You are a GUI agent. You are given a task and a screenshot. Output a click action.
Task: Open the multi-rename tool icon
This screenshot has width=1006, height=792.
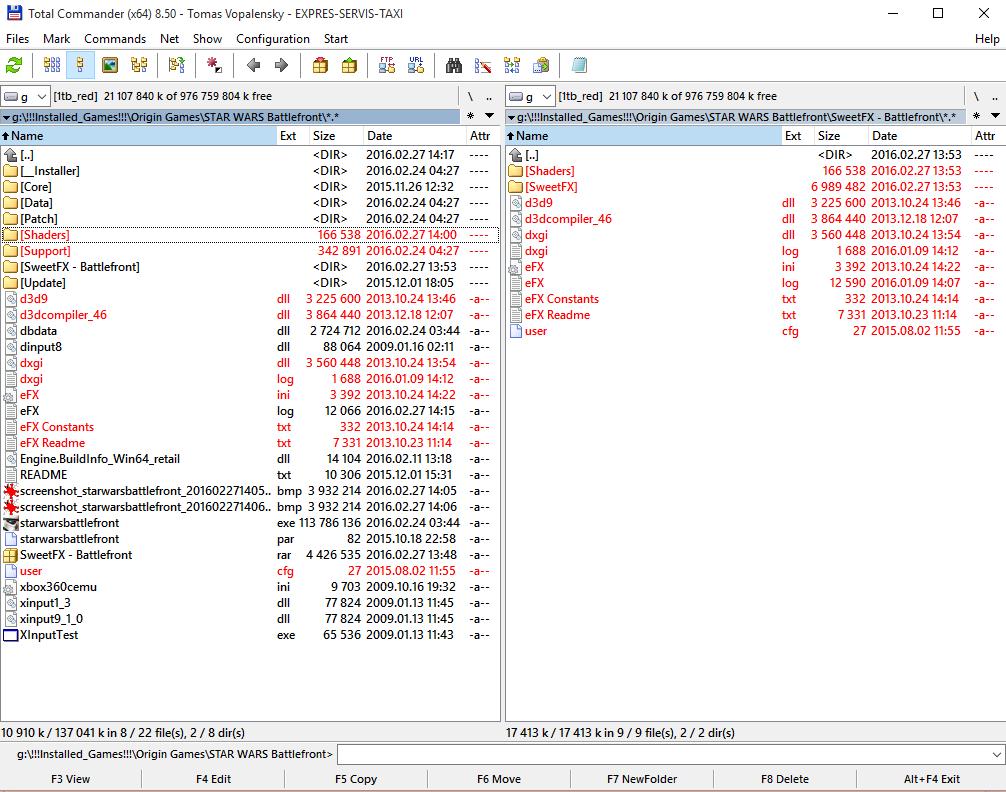[482, 65]
